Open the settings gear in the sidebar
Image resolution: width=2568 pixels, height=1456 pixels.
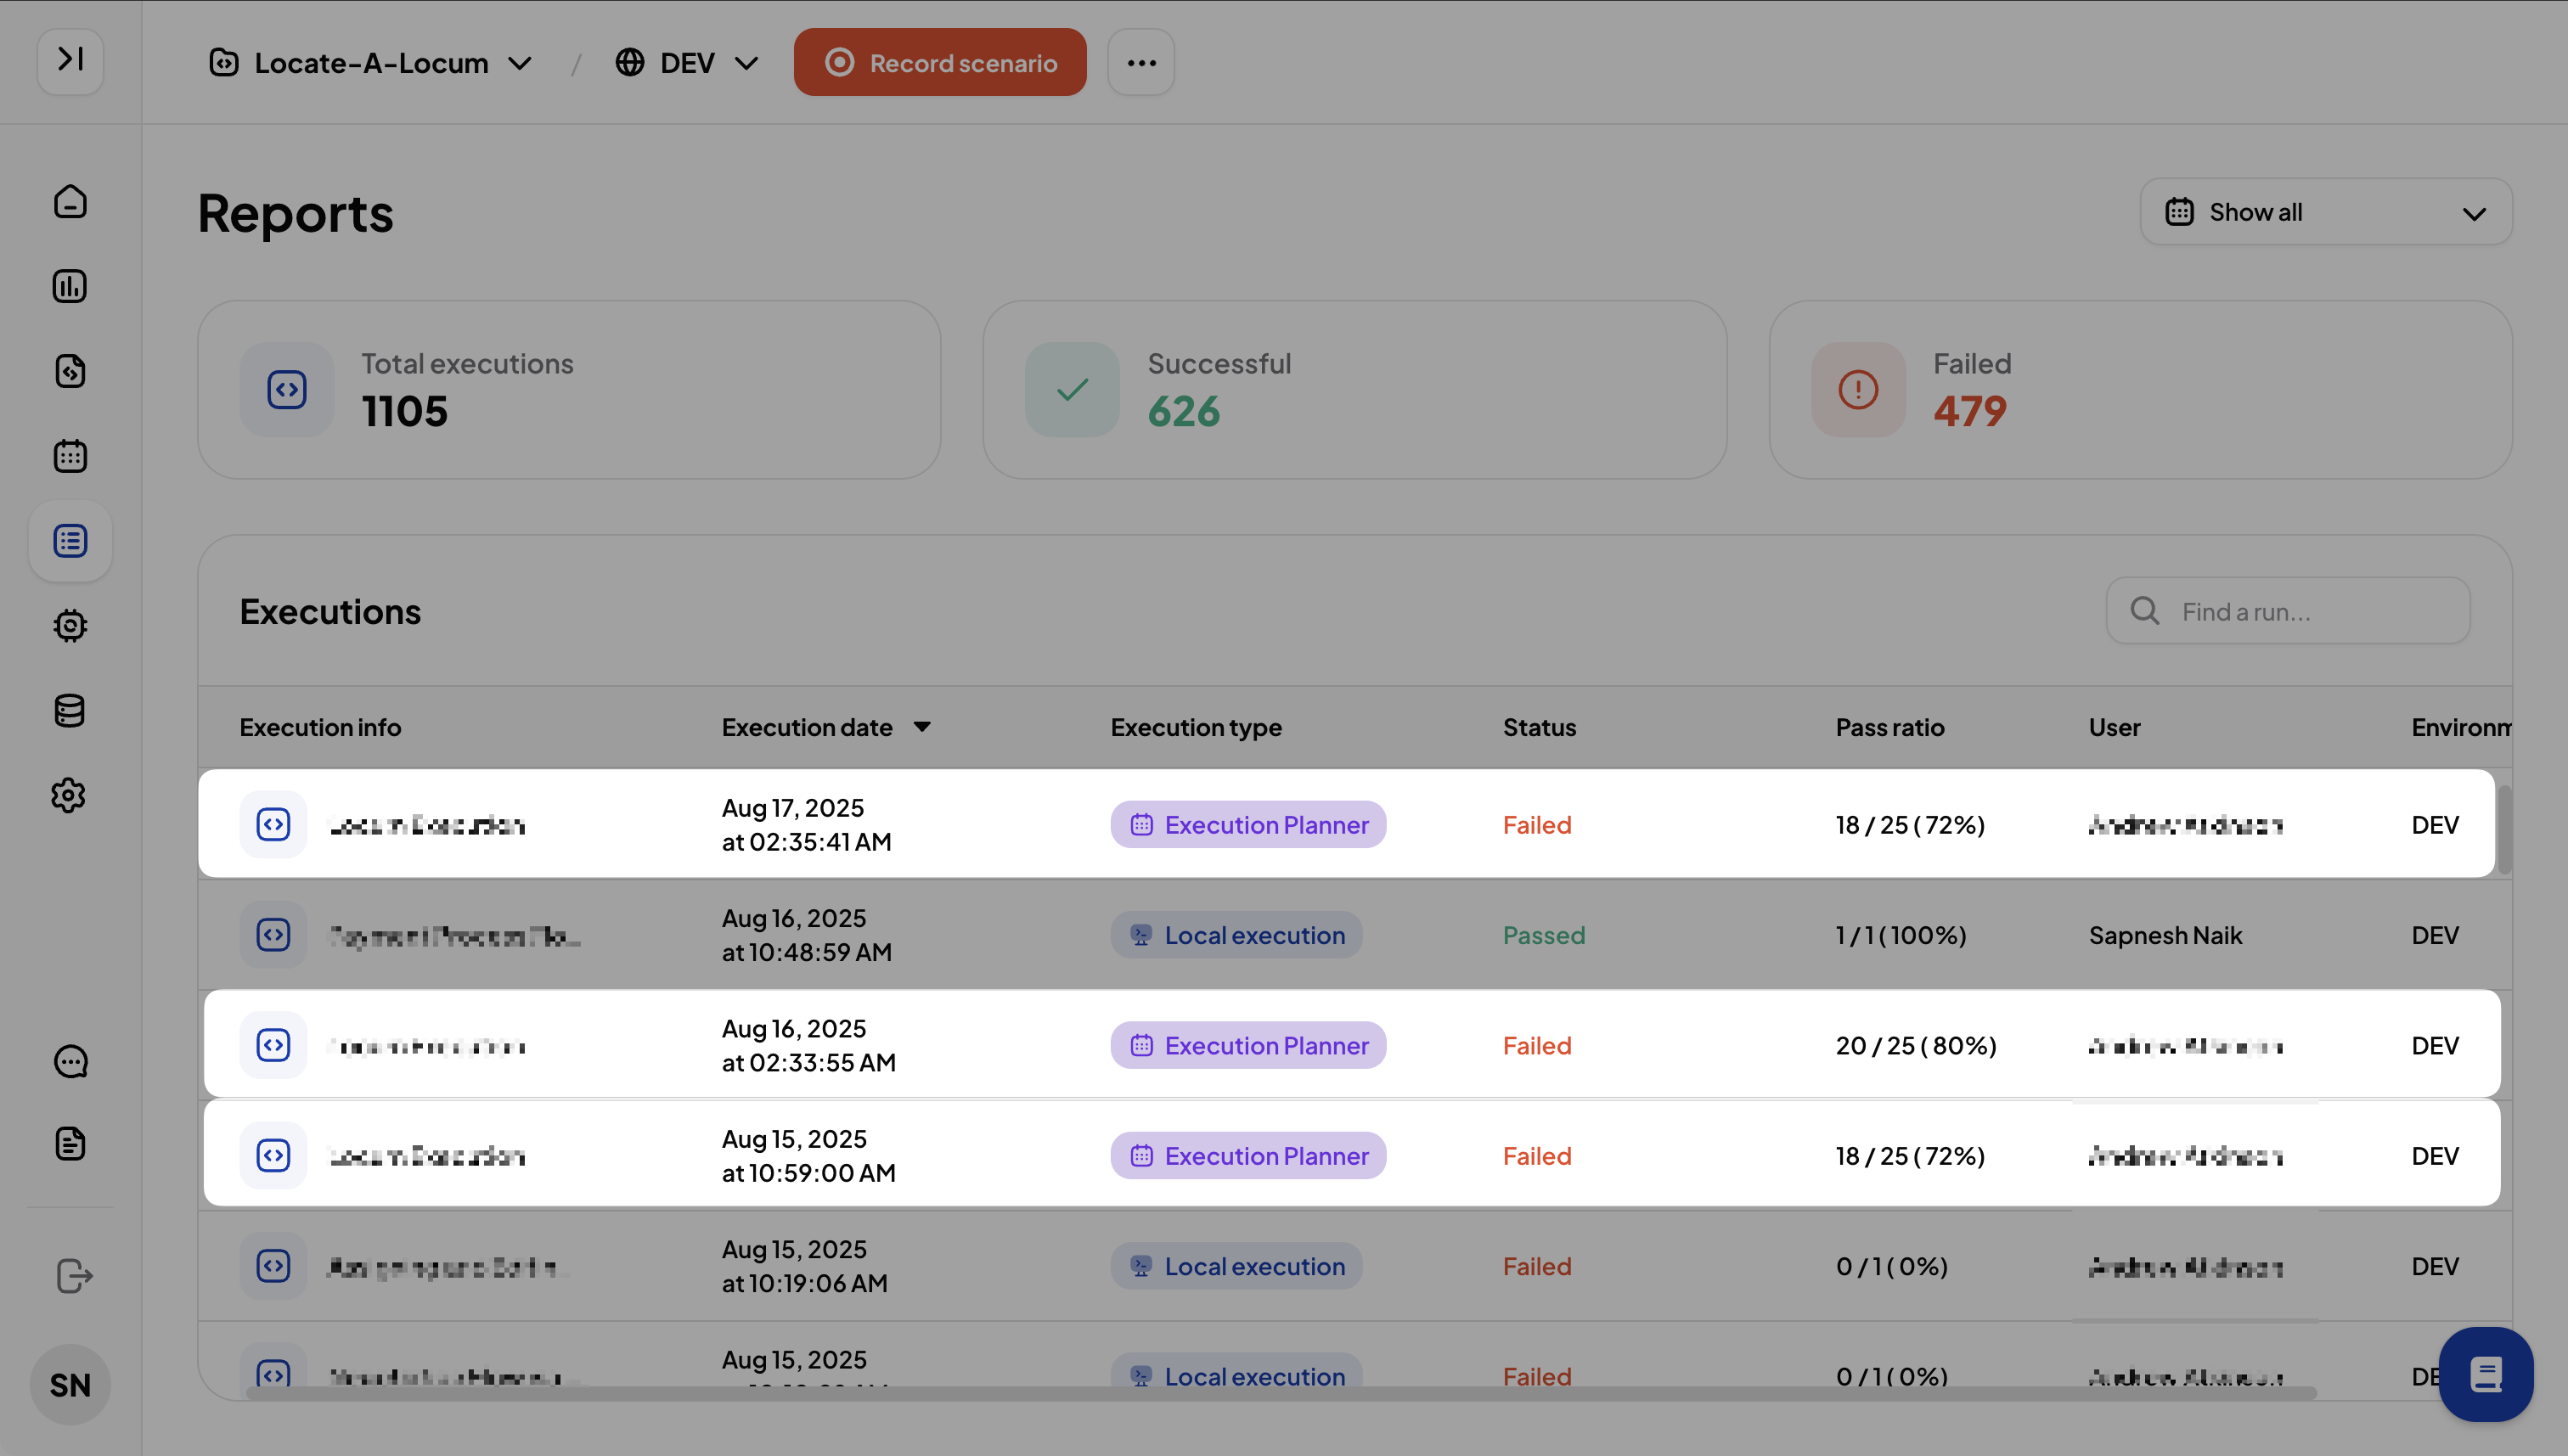[x=70, y=796]
